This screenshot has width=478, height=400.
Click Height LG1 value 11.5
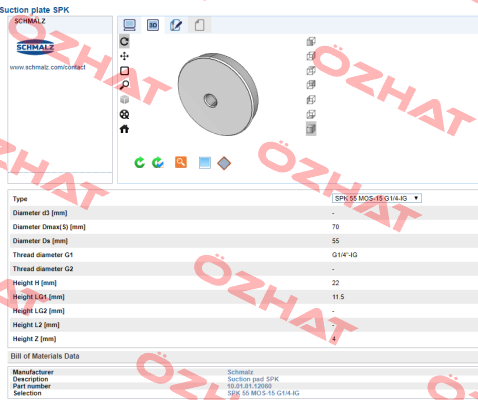pyautogui.click(x=338, y=297)
